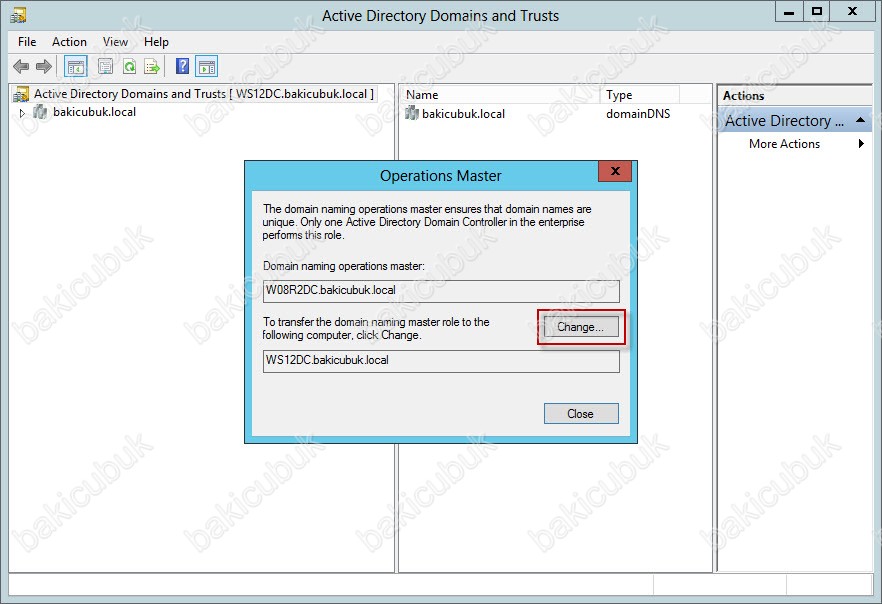Click the Active Directory ... actions header

[x=795, y=120]
